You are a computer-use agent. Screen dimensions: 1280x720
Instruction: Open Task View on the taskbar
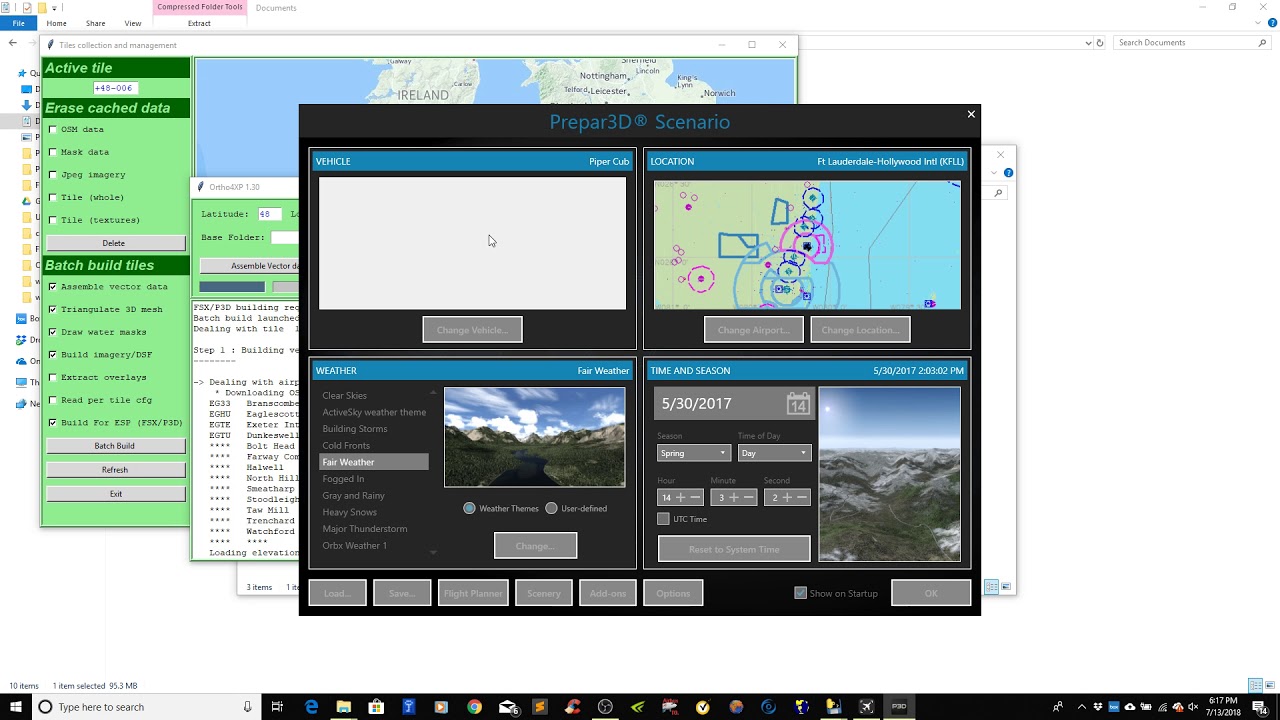coord(277,707)
